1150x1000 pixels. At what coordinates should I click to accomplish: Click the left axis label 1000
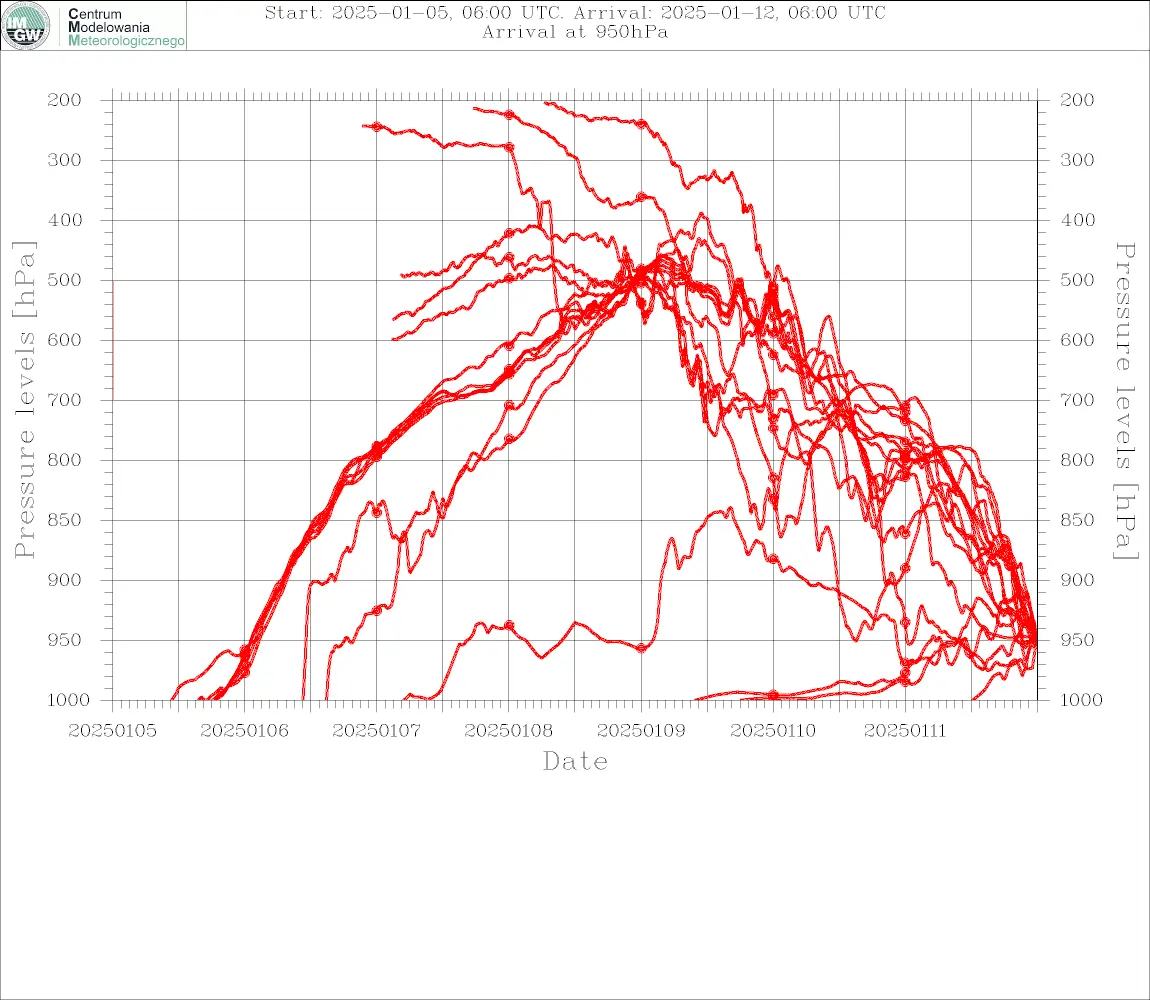(68, 700)
